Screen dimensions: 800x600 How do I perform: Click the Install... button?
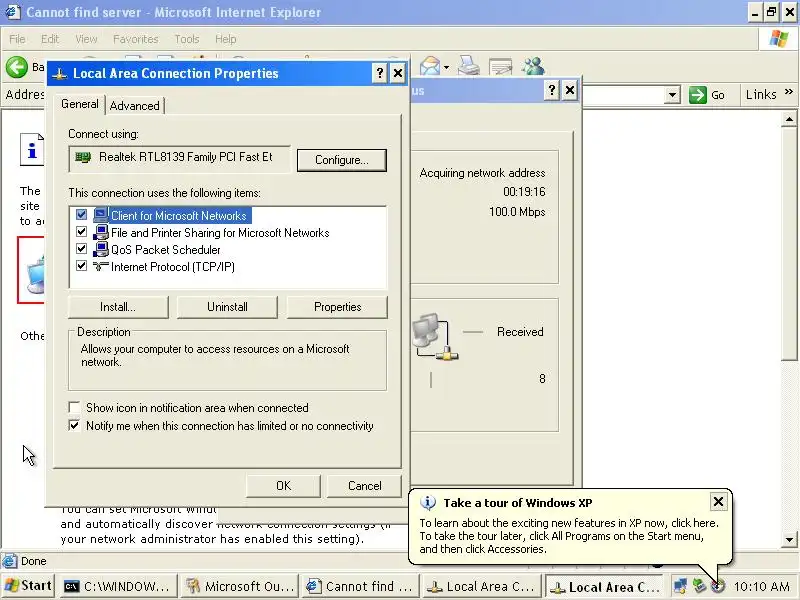coord(118,307)
